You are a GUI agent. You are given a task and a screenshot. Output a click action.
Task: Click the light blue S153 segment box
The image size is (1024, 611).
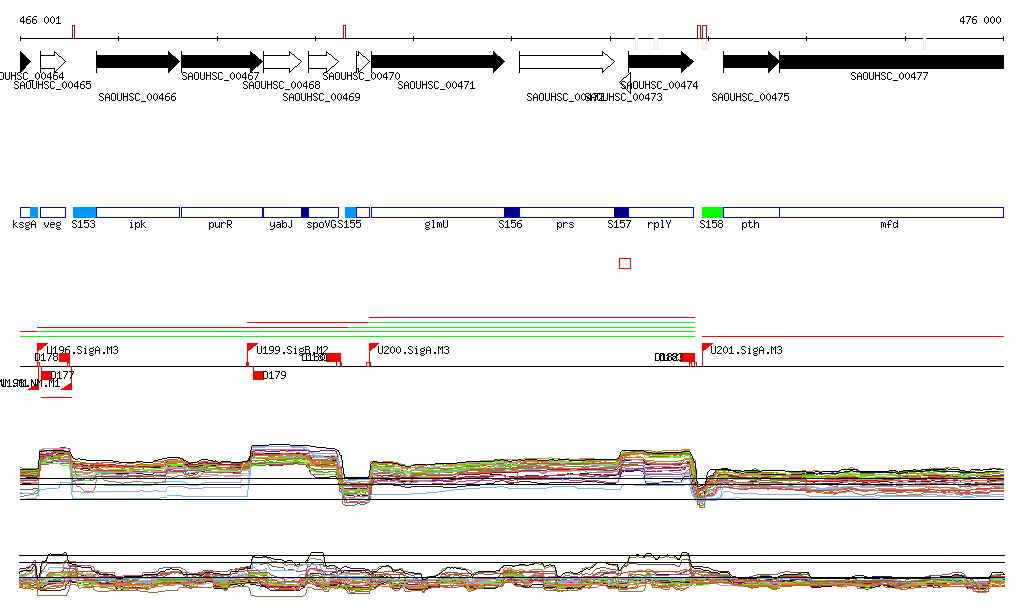click(x=84, y=213)
